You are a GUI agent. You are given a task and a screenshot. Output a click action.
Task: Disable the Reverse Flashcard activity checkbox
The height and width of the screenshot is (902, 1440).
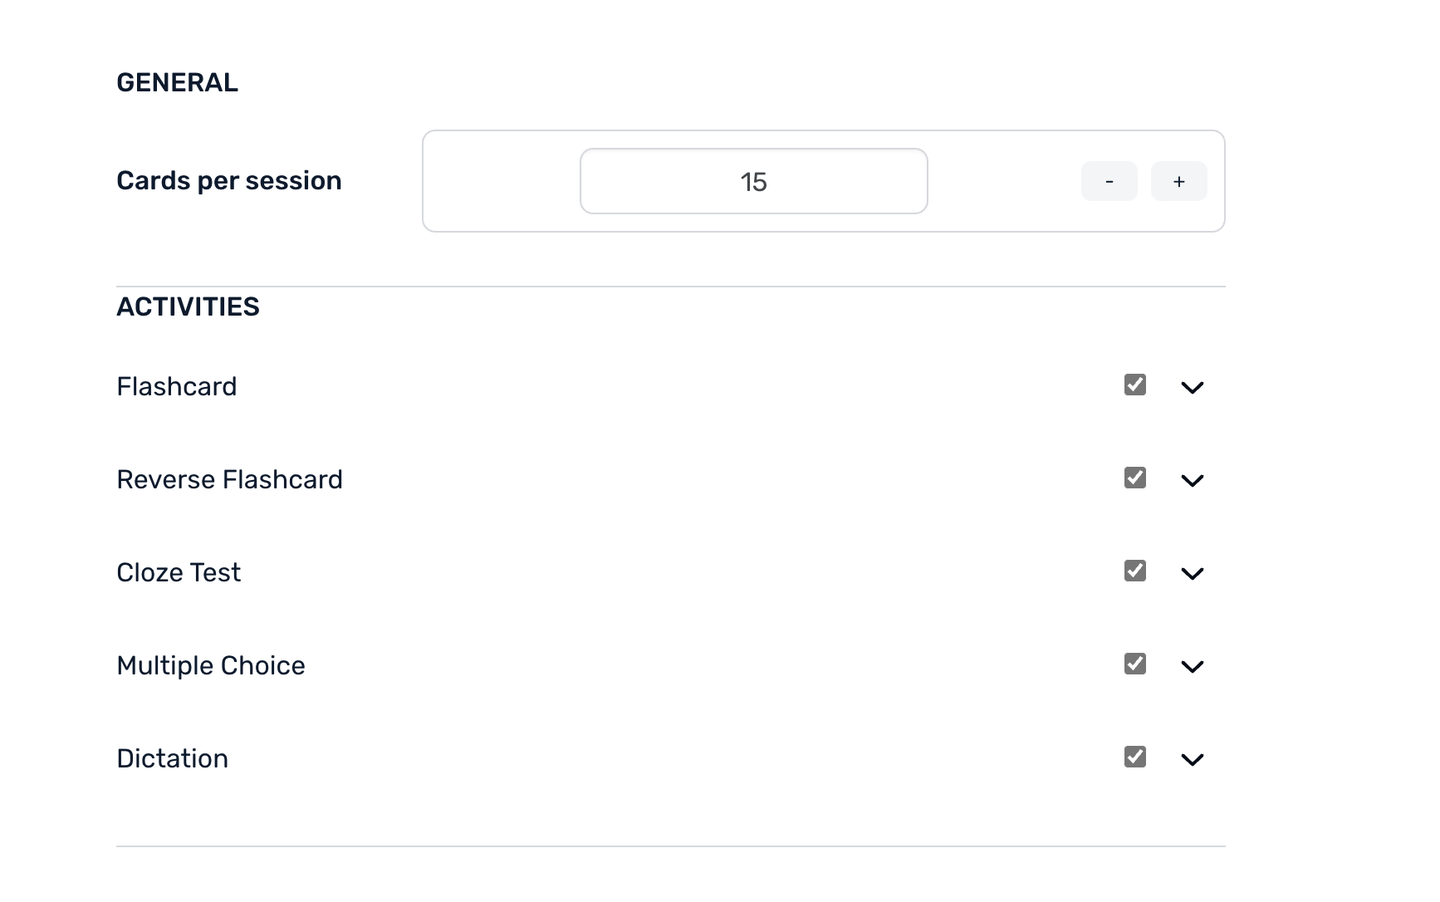(1134, 478)
